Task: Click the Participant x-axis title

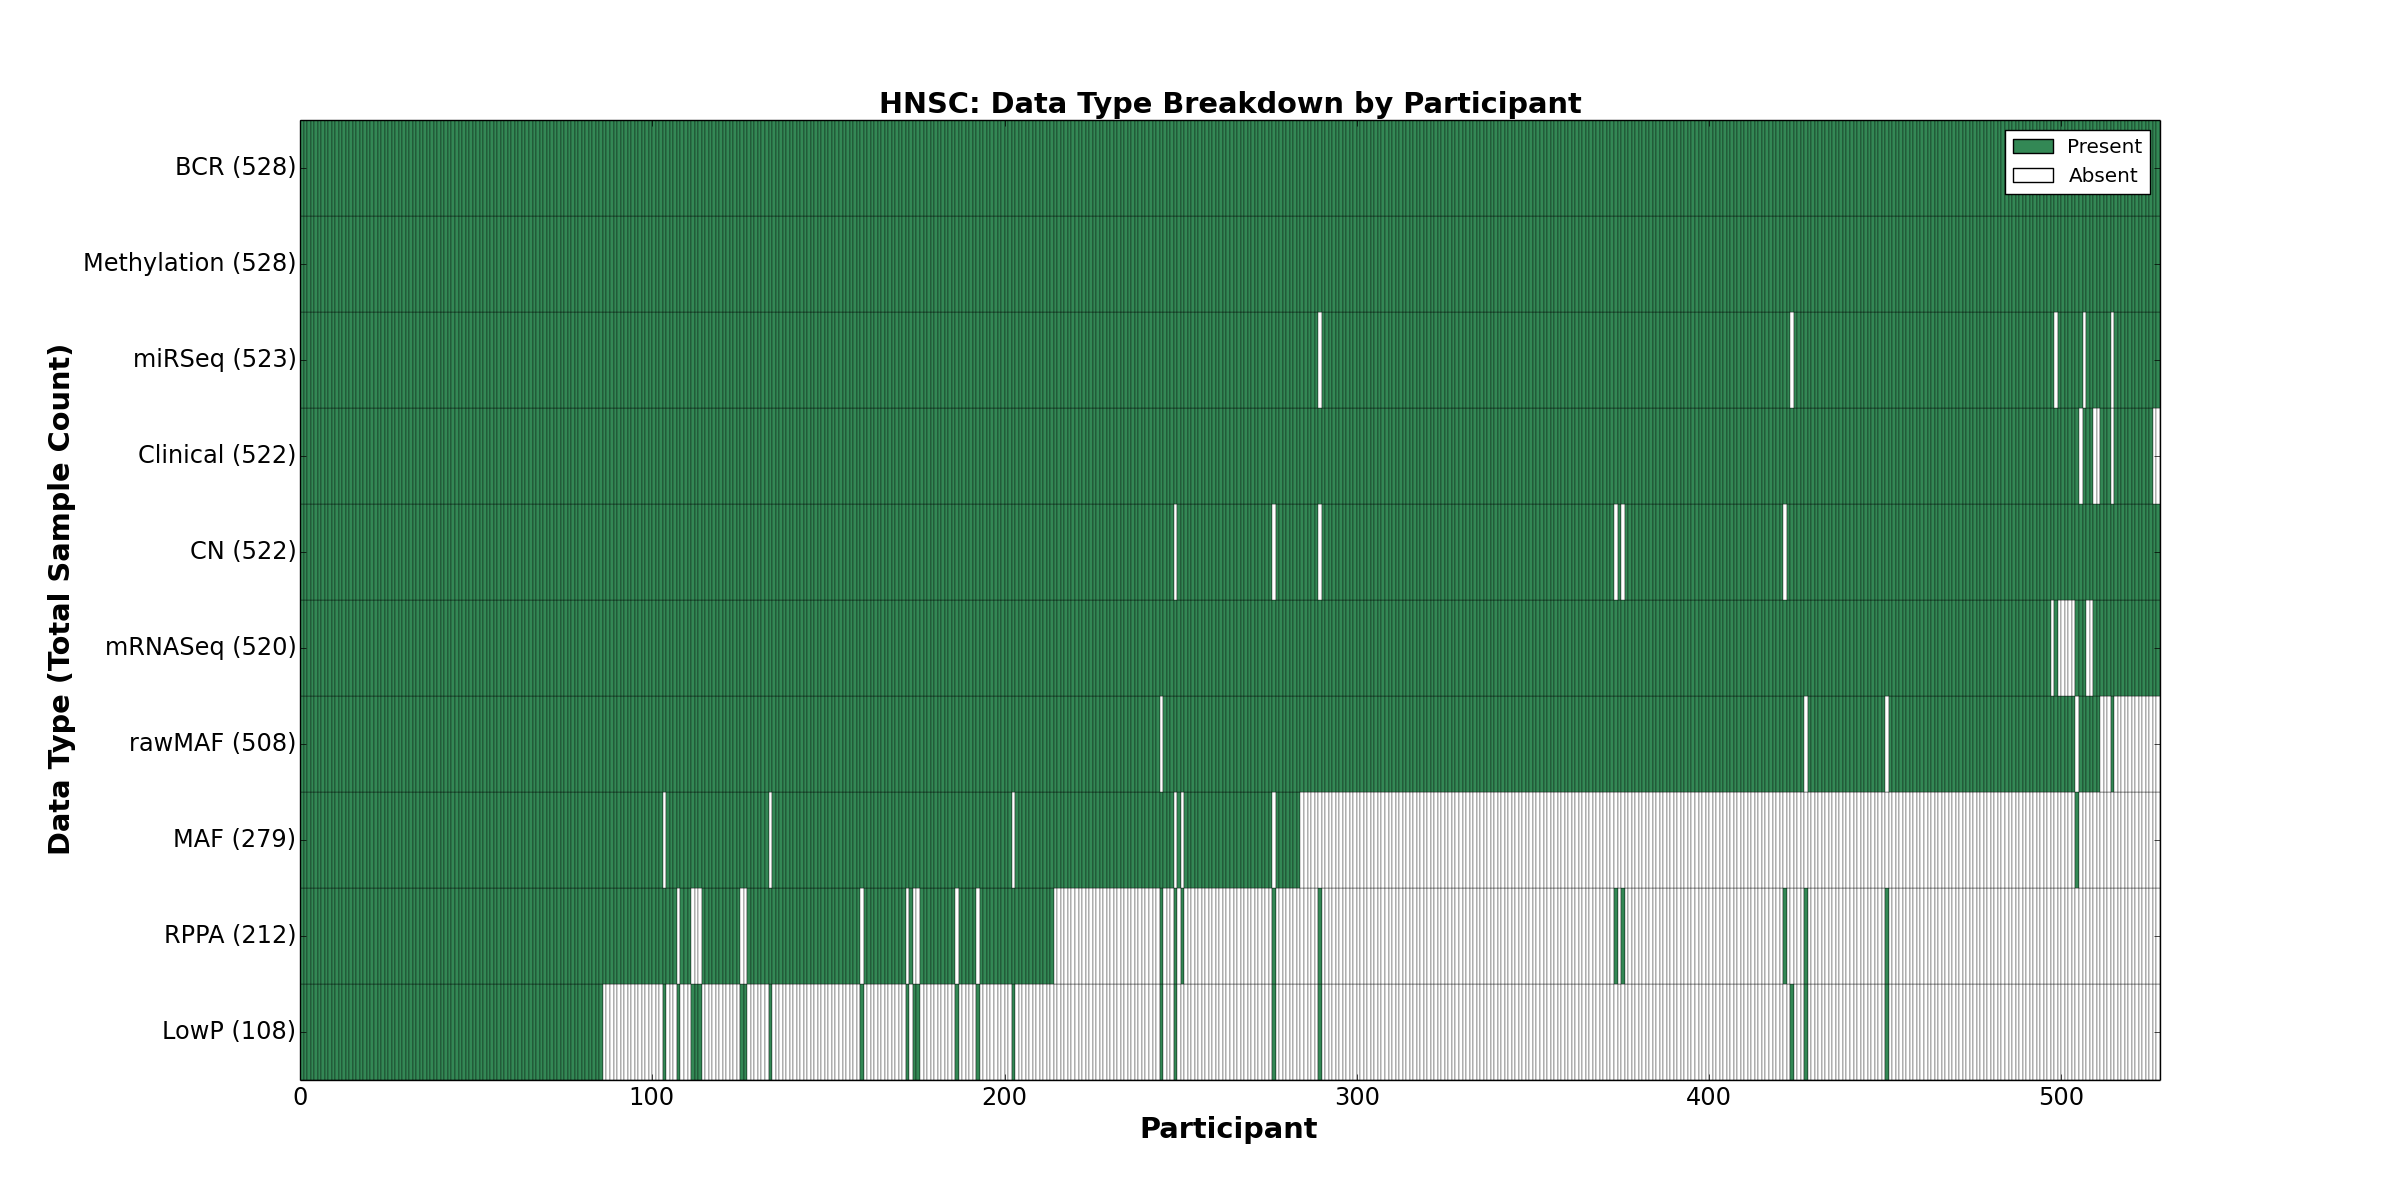Action: (x=1228, y=1129)
